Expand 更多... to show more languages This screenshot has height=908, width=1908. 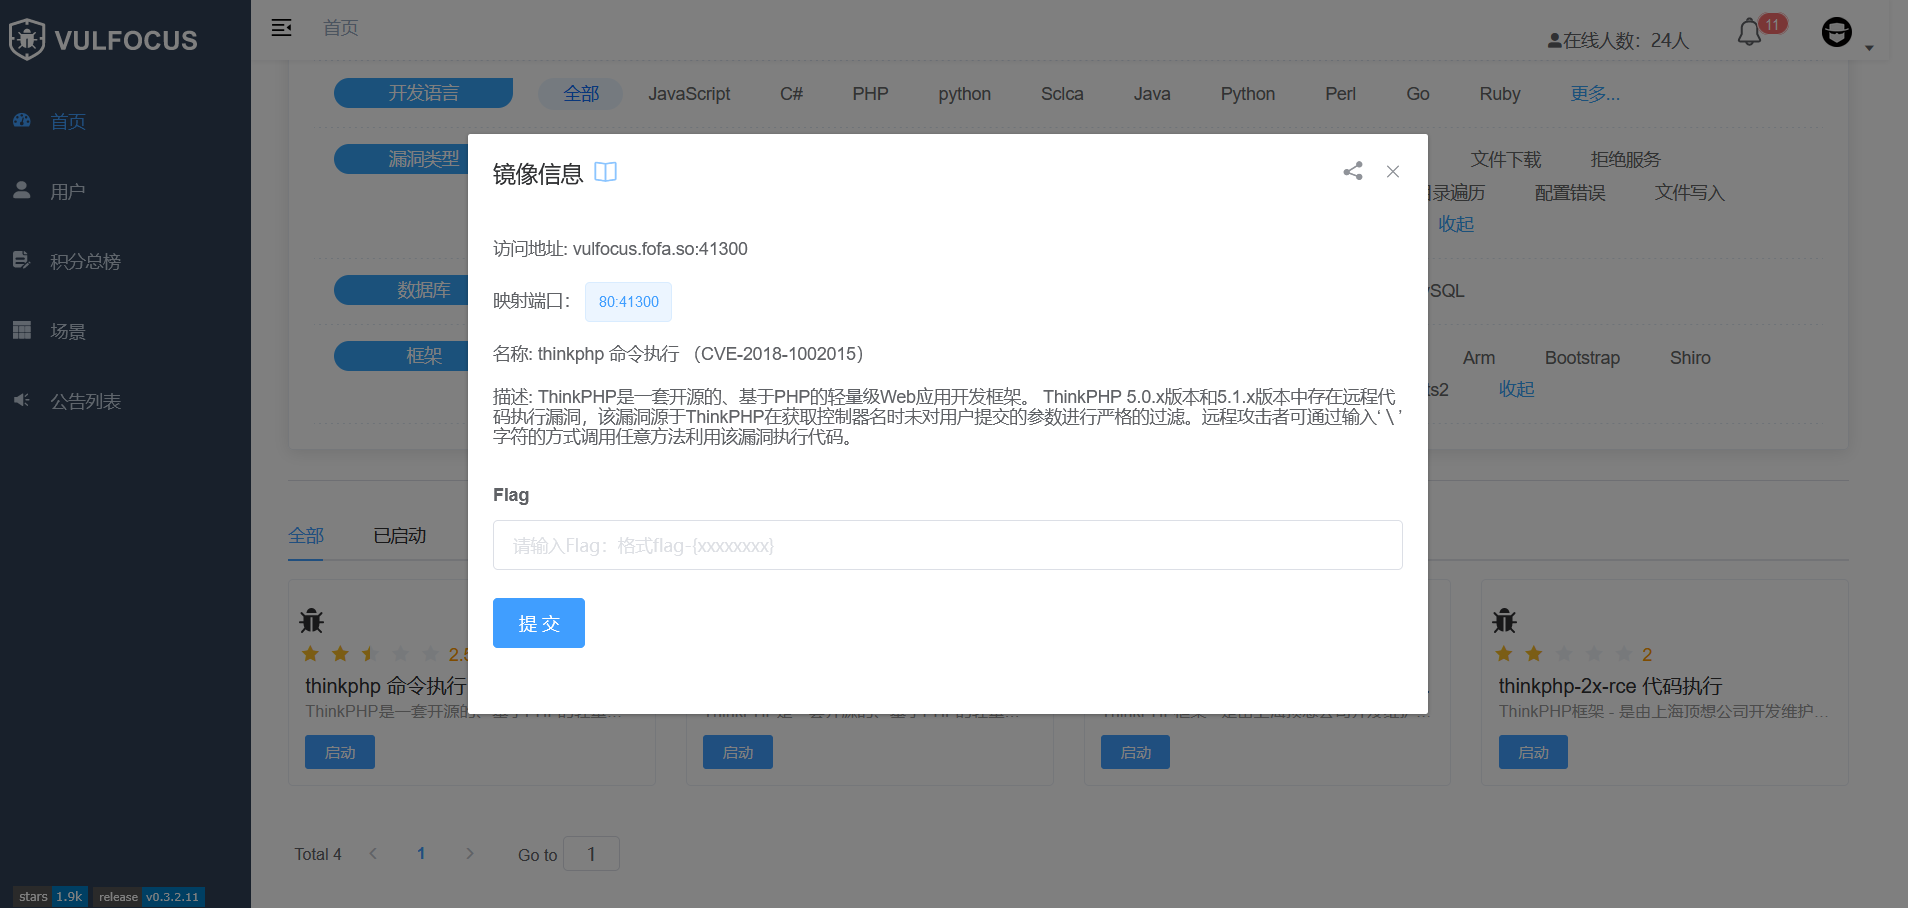pos(1594,93)
